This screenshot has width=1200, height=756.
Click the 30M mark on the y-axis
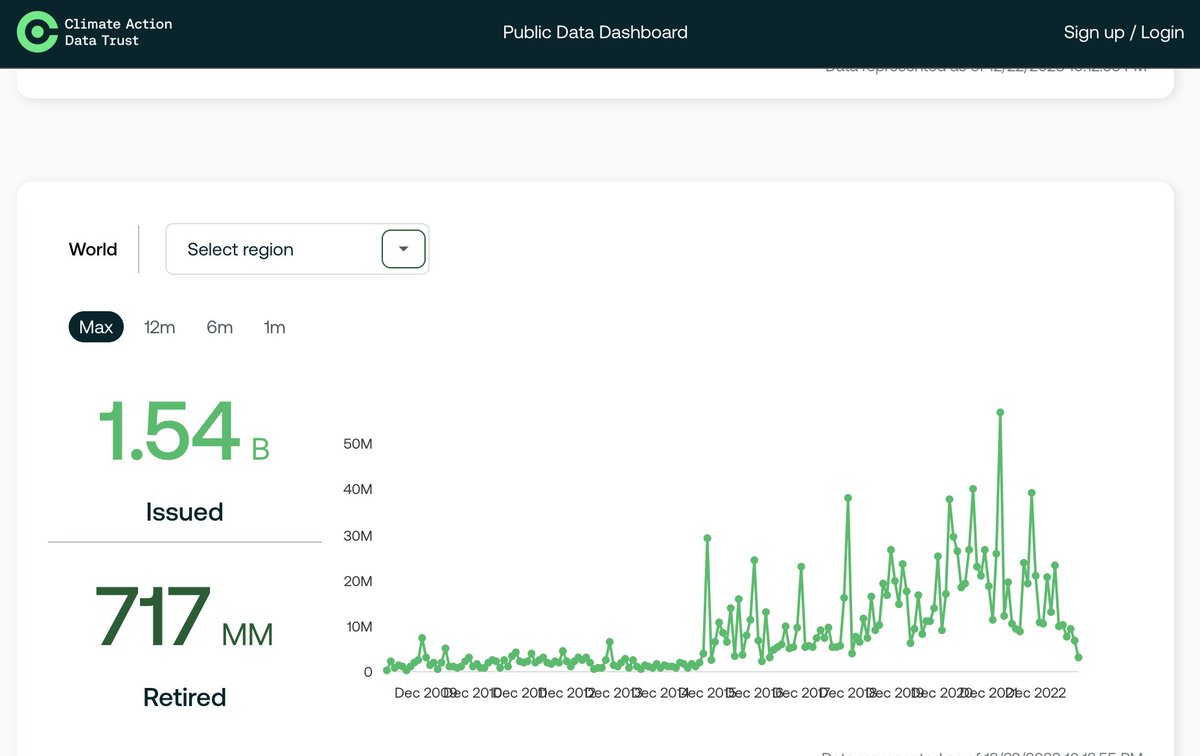point(358,535)
